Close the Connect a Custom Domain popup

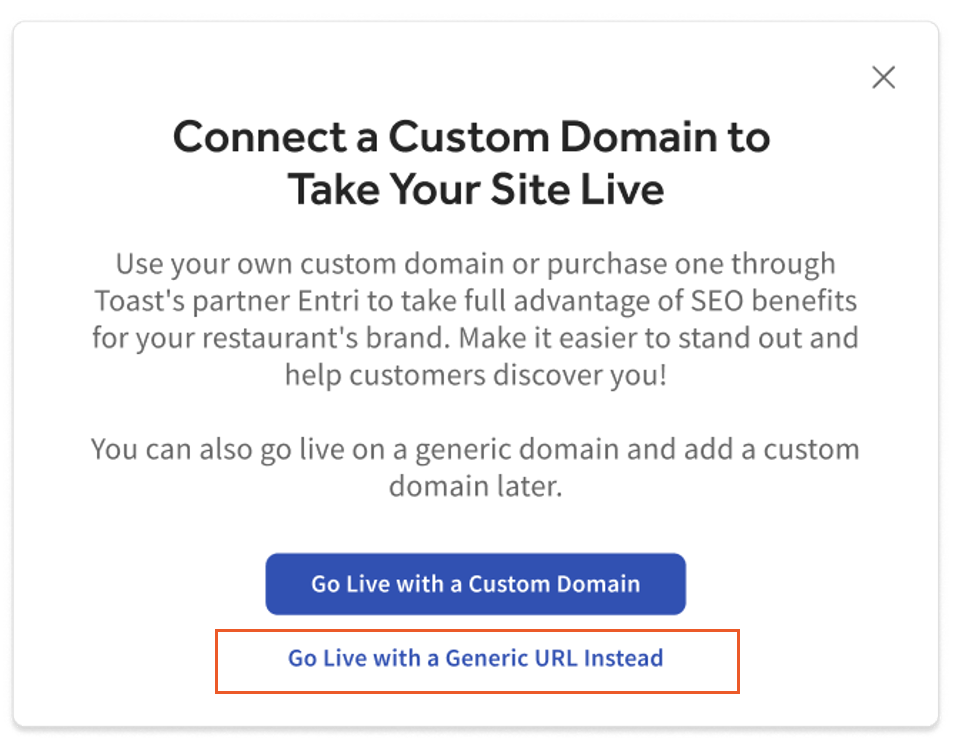tap(884, 77)
